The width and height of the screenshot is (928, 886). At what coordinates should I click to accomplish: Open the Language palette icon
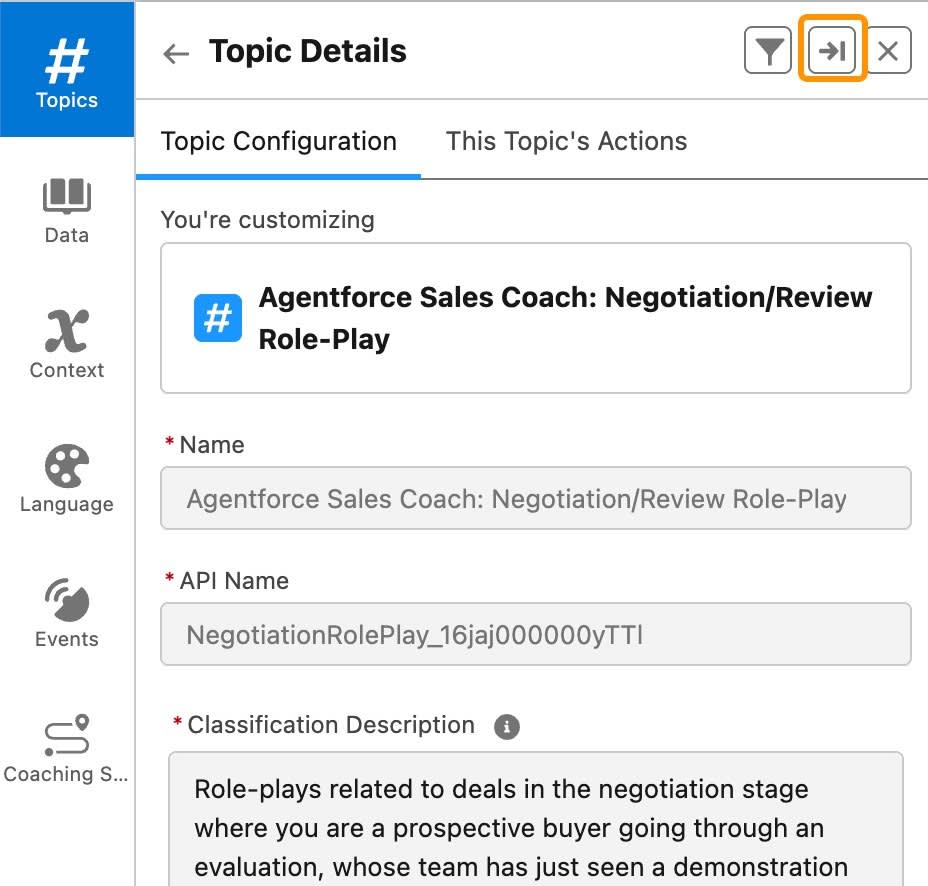pyautogui.click(x=67, y=467)
